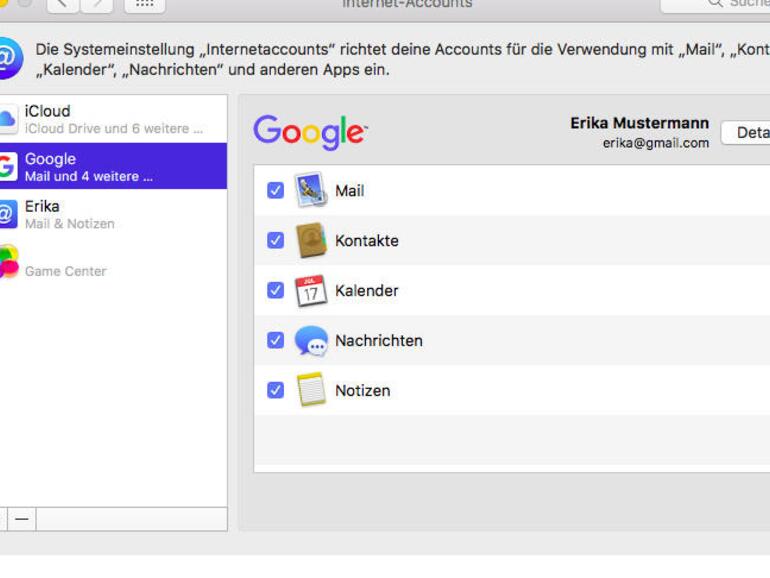770x578 pixels.
Task: Uncheck the Mail checkbox
Action: pos(275,190)
